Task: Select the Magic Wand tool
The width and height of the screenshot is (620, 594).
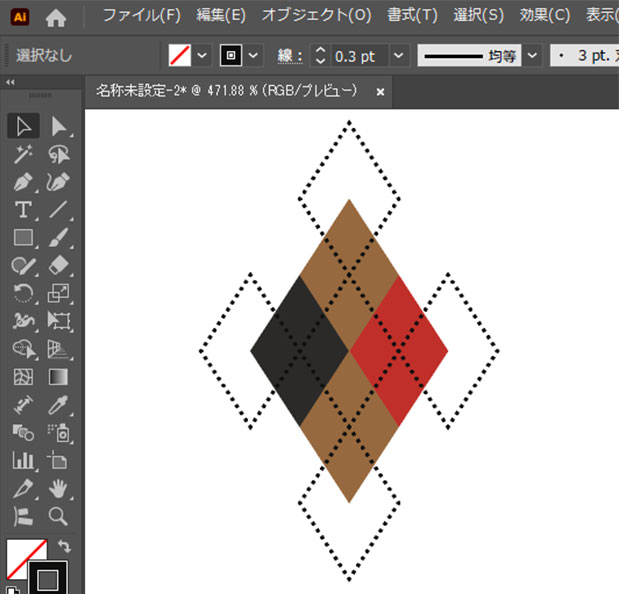Action: 24,154
